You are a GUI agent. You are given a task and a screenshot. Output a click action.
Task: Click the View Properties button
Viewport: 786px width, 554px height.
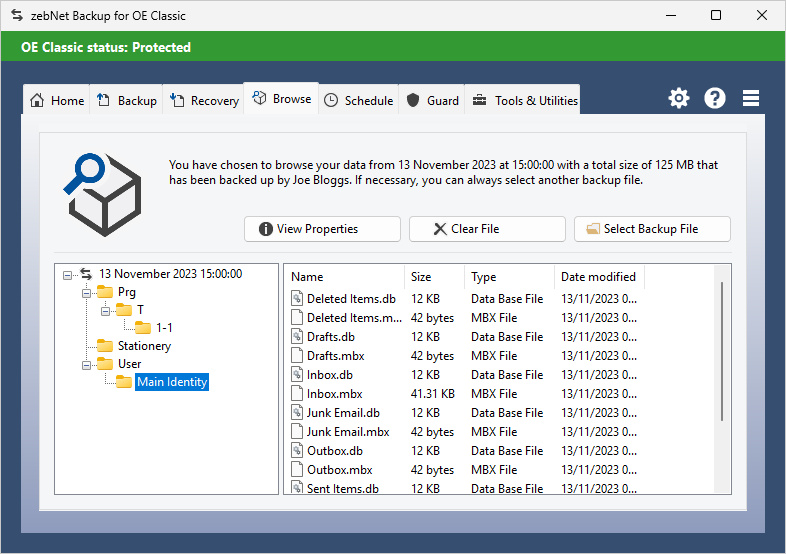point(322,229)
